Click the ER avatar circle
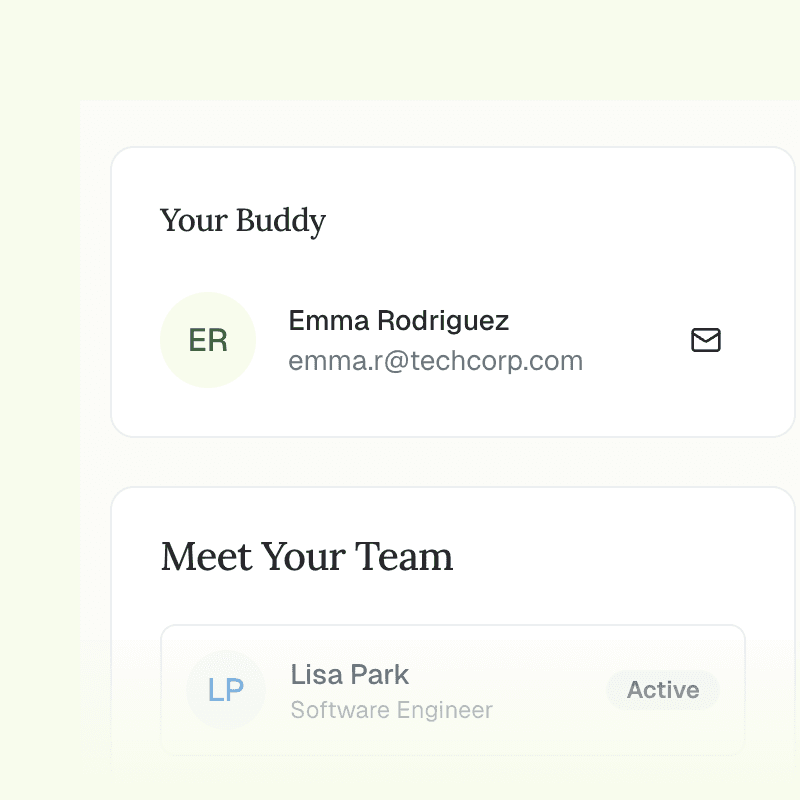Viewport: 800px width, 800px height. tap(208, 340)
